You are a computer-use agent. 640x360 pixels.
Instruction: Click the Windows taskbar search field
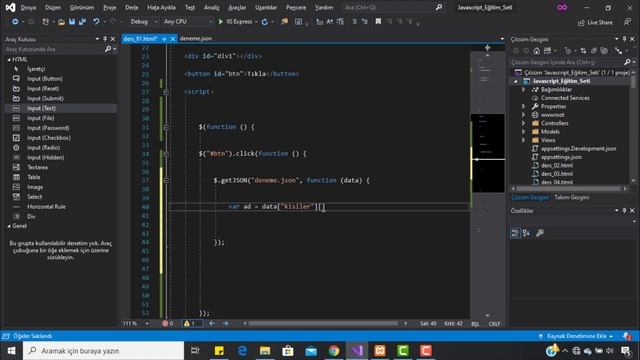click(x=103, y=351)
